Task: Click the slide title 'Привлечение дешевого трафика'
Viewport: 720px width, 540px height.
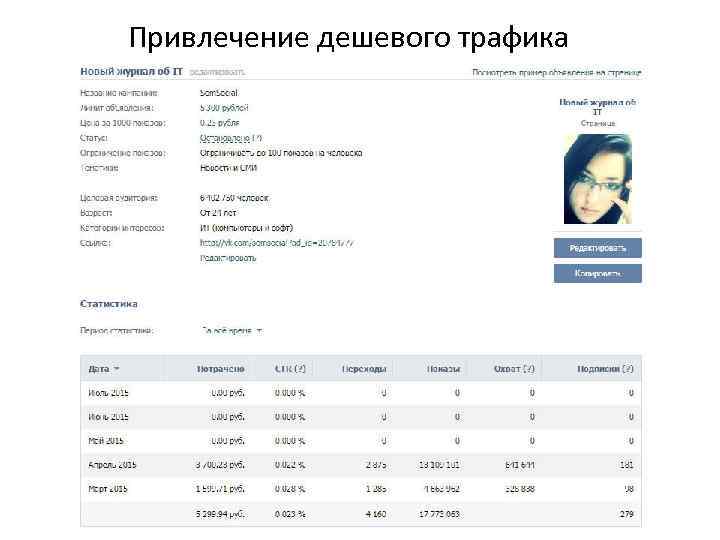Action: point(349,38)
